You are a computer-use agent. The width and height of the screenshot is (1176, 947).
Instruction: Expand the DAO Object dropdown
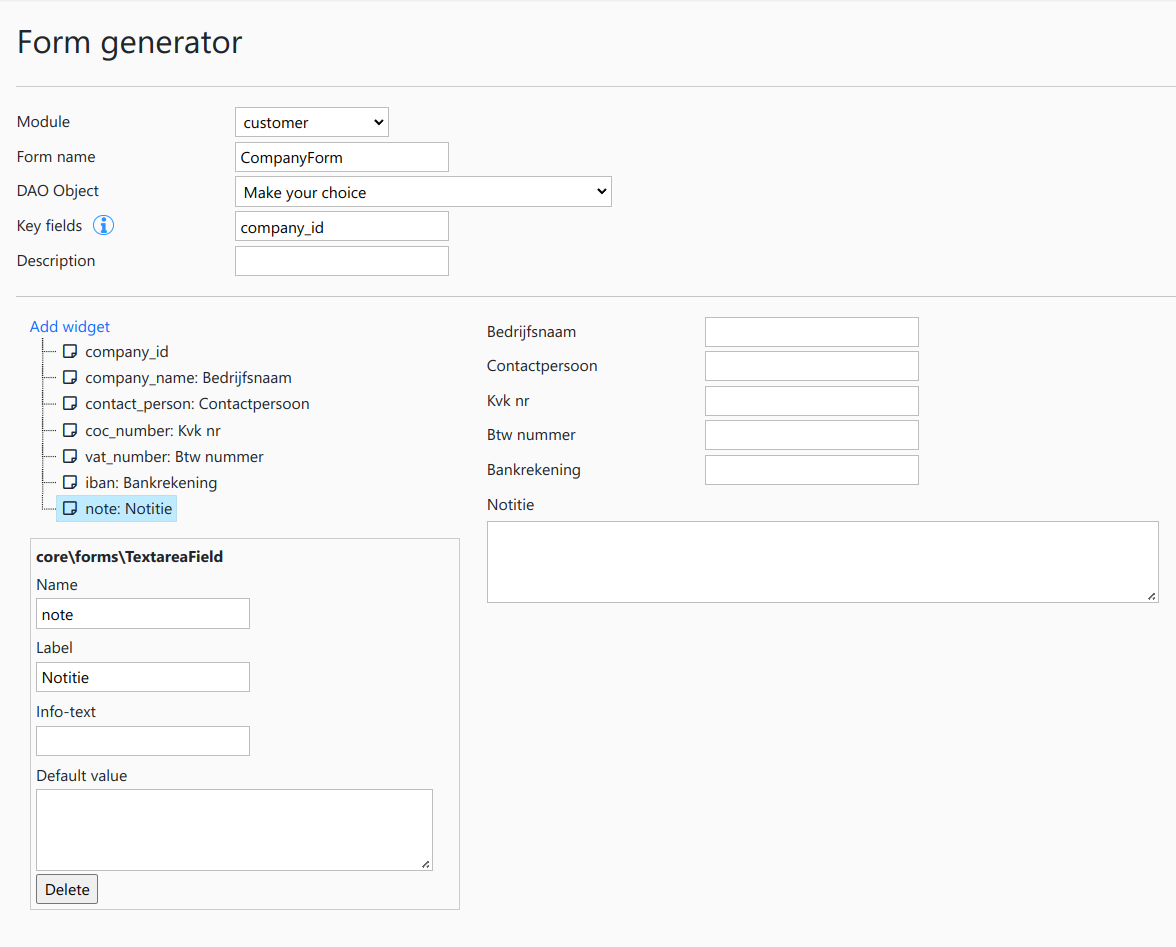(x=422, y=192)
